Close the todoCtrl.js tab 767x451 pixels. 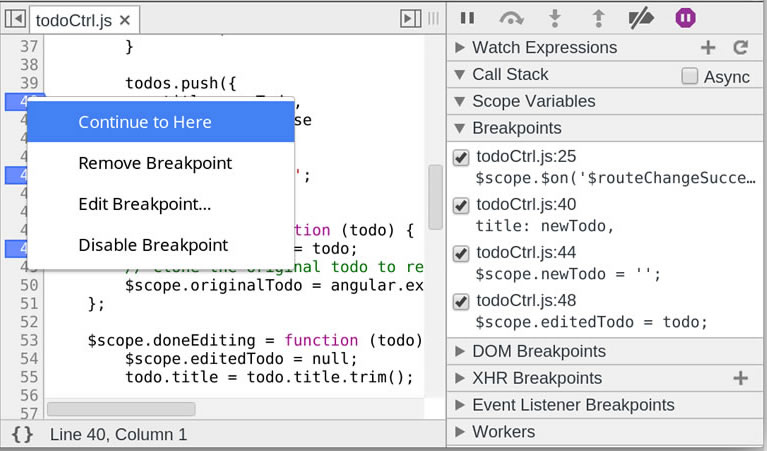coord(125,20)
